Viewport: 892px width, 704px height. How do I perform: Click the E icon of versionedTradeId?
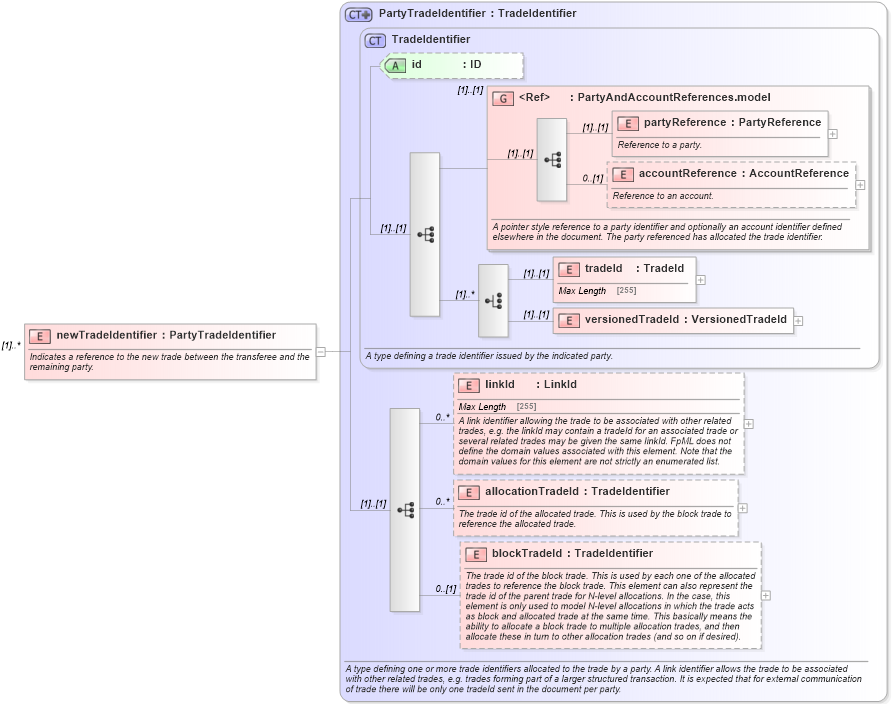click(x=568, y=321)
